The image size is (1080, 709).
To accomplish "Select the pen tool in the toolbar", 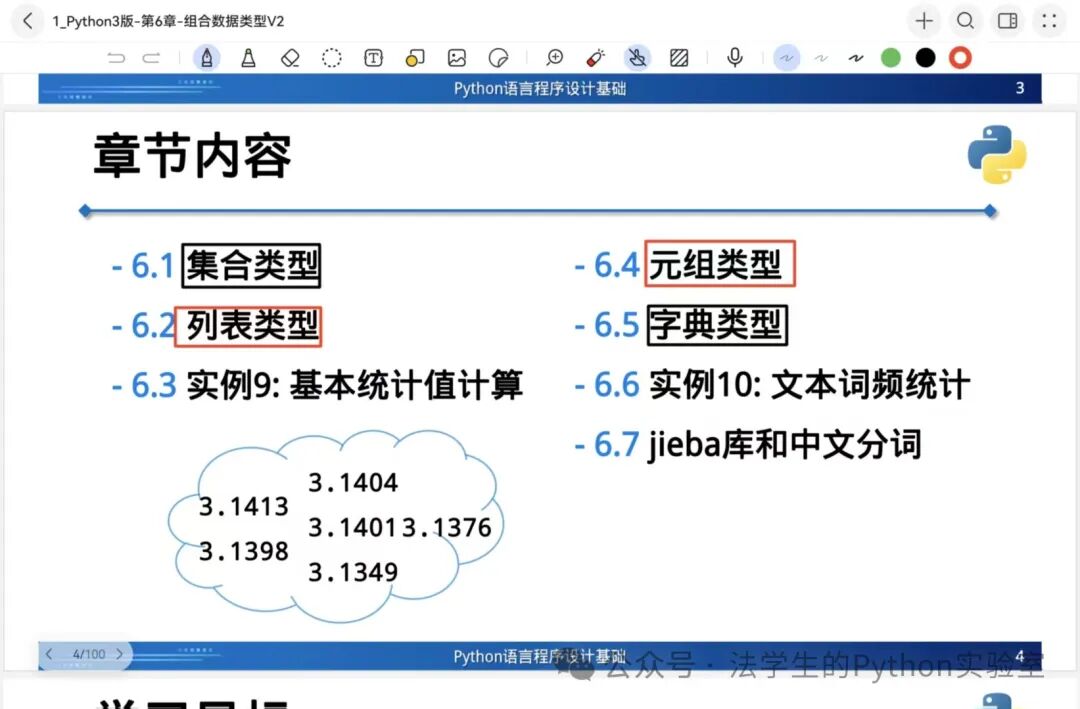I will (207, 58).
